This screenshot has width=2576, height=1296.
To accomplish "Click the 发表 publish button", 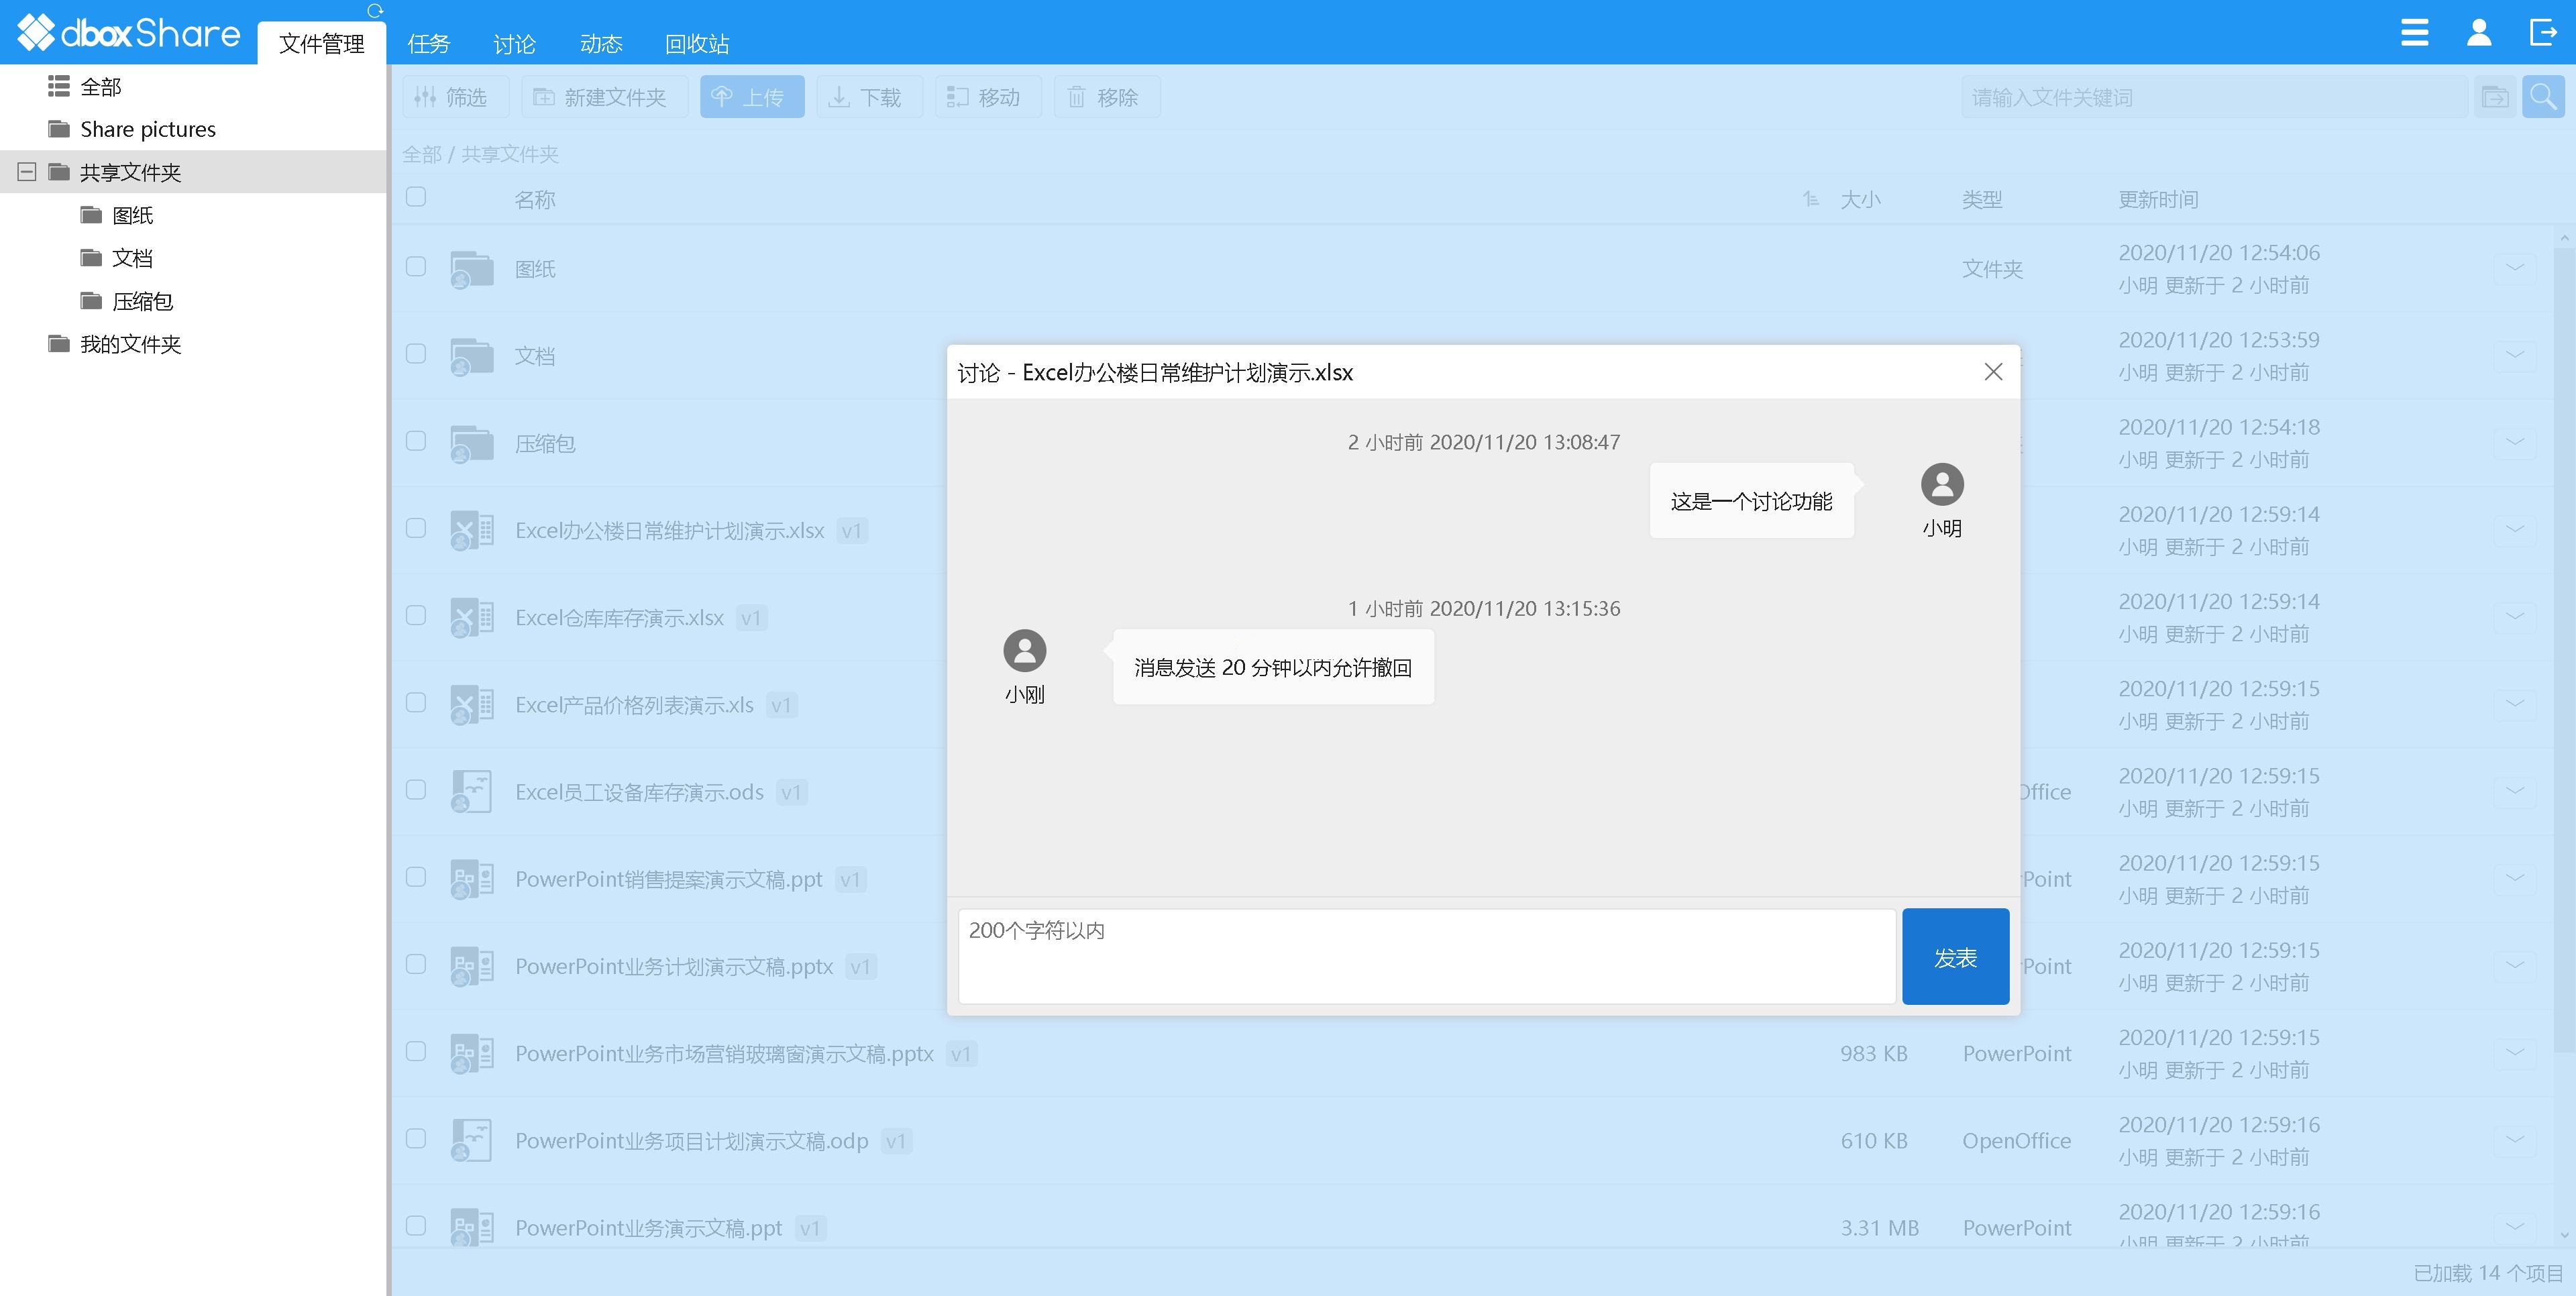I will point(1955,956).
